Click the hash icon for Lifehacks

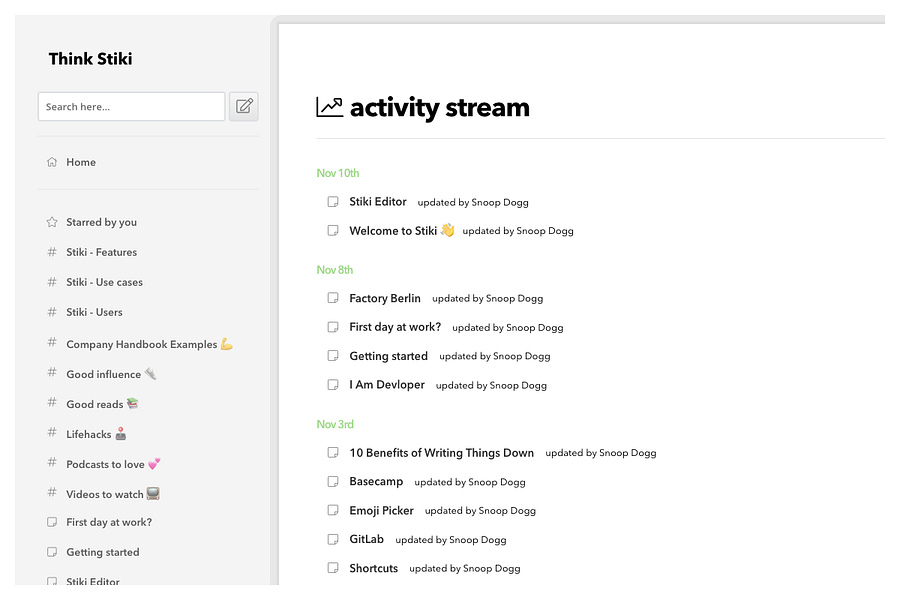coord(52,432)
